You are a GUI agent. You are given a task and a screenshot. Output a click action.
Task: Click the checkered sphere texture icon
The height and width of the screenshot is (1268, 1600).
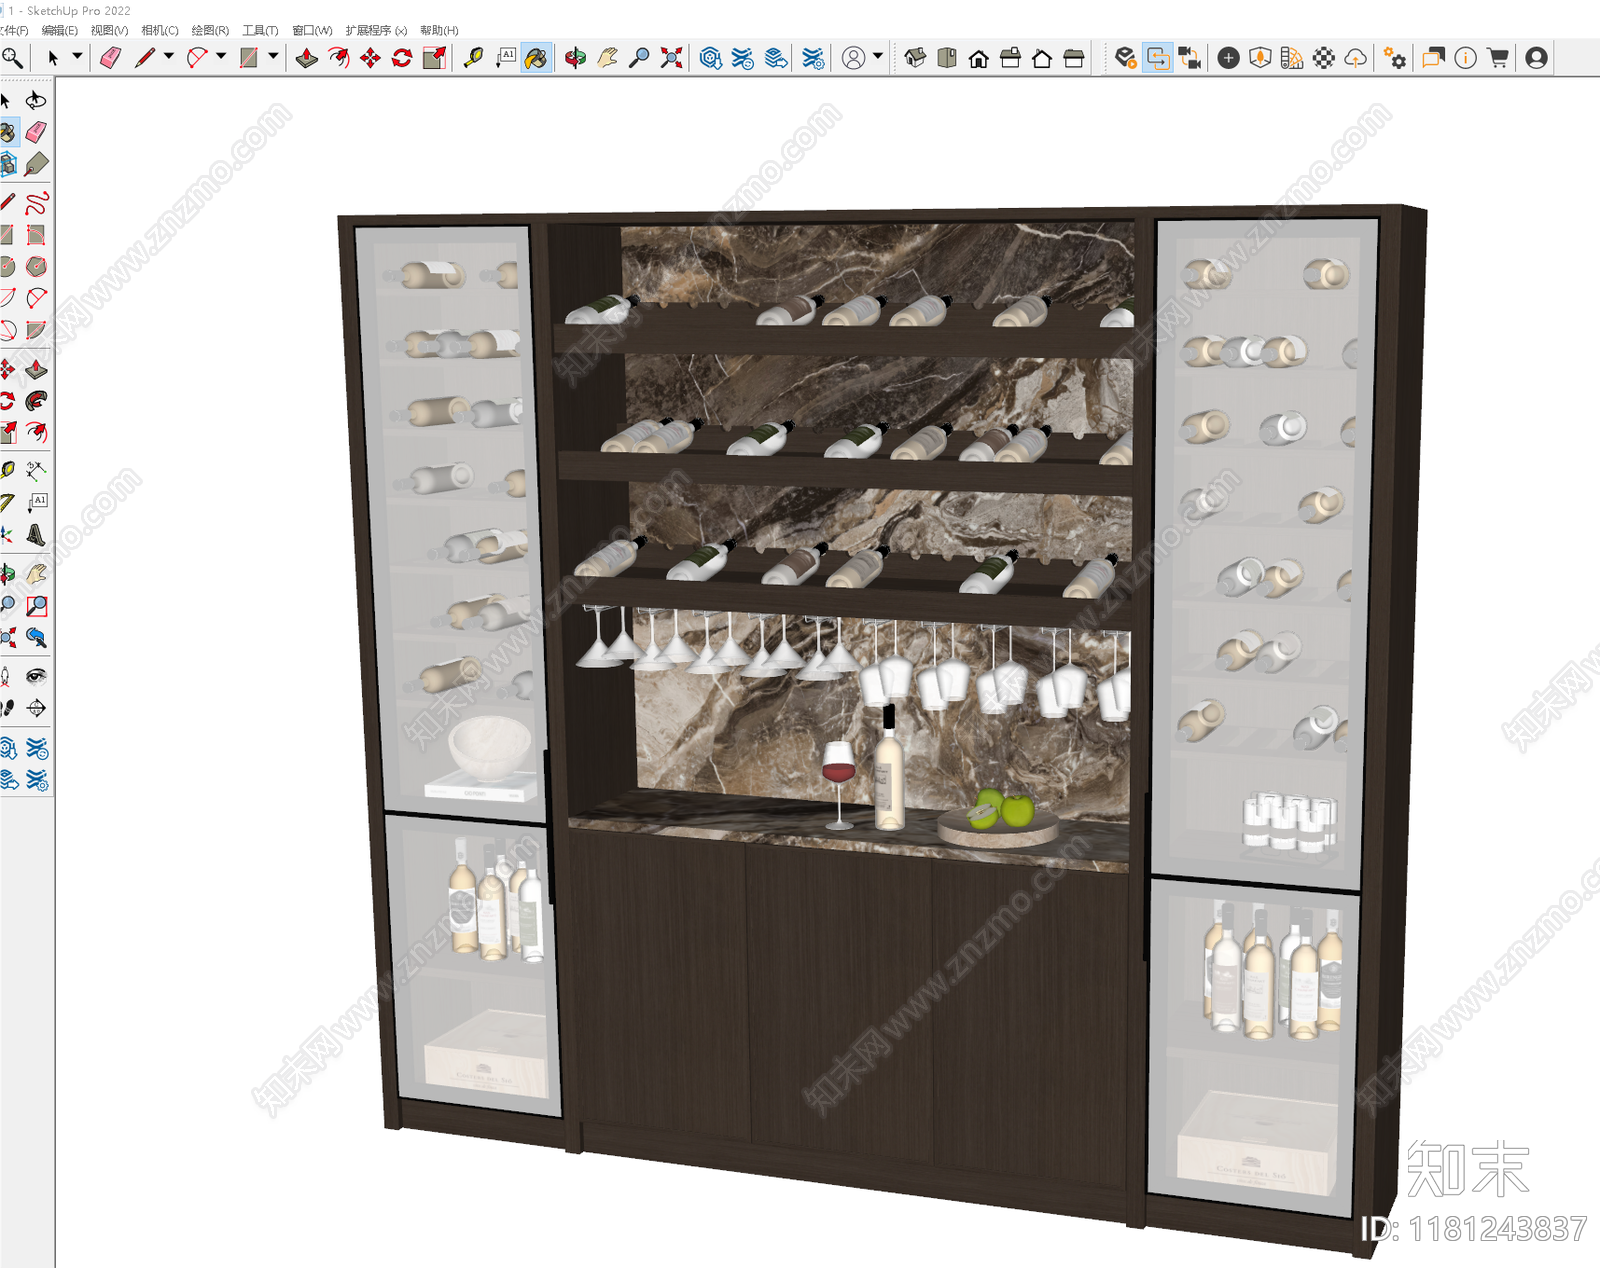(x=1324, y=58)
